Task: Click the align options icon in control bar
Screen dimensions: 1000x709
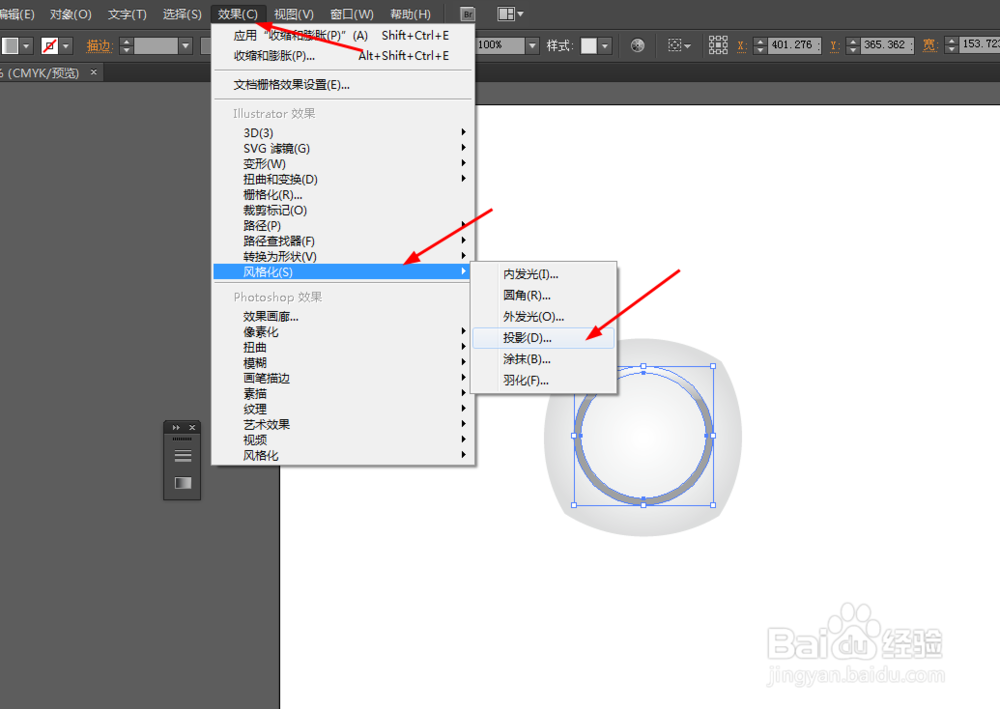Action: (673, 45)
